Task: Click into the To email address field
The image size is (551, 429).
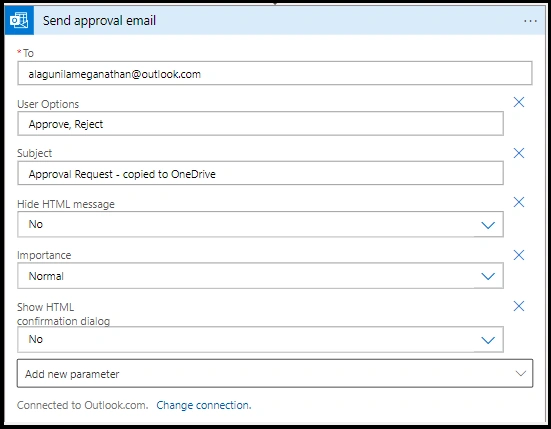Action: pos(275,73)
